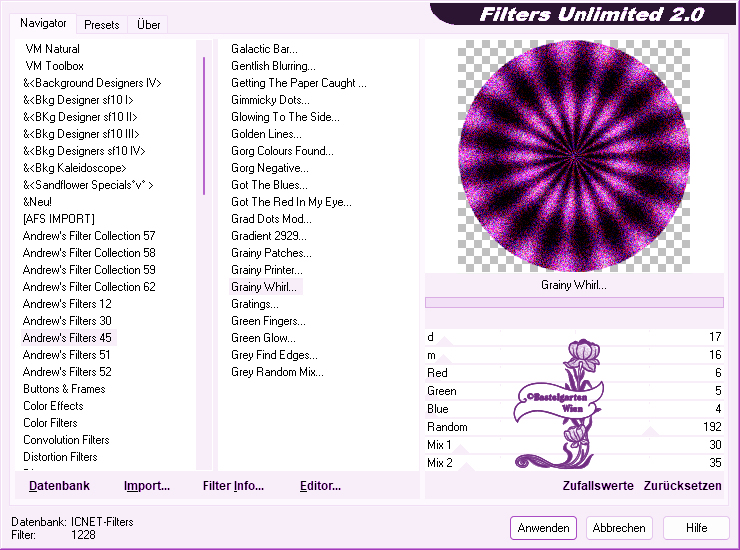
Task: Open the Über tab
Action: pyautogui.click(x=148, y=25)
